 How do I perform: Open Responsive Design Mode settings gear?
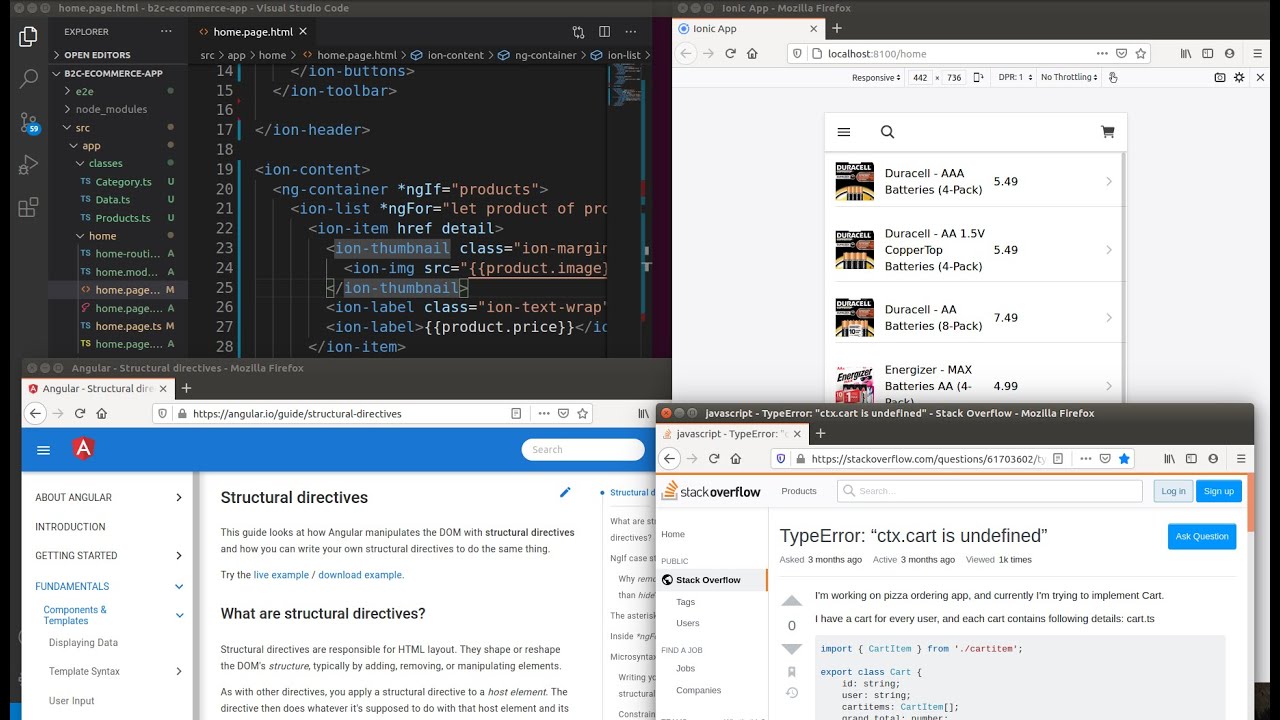pyautogui.click(x=1239, y=77)
